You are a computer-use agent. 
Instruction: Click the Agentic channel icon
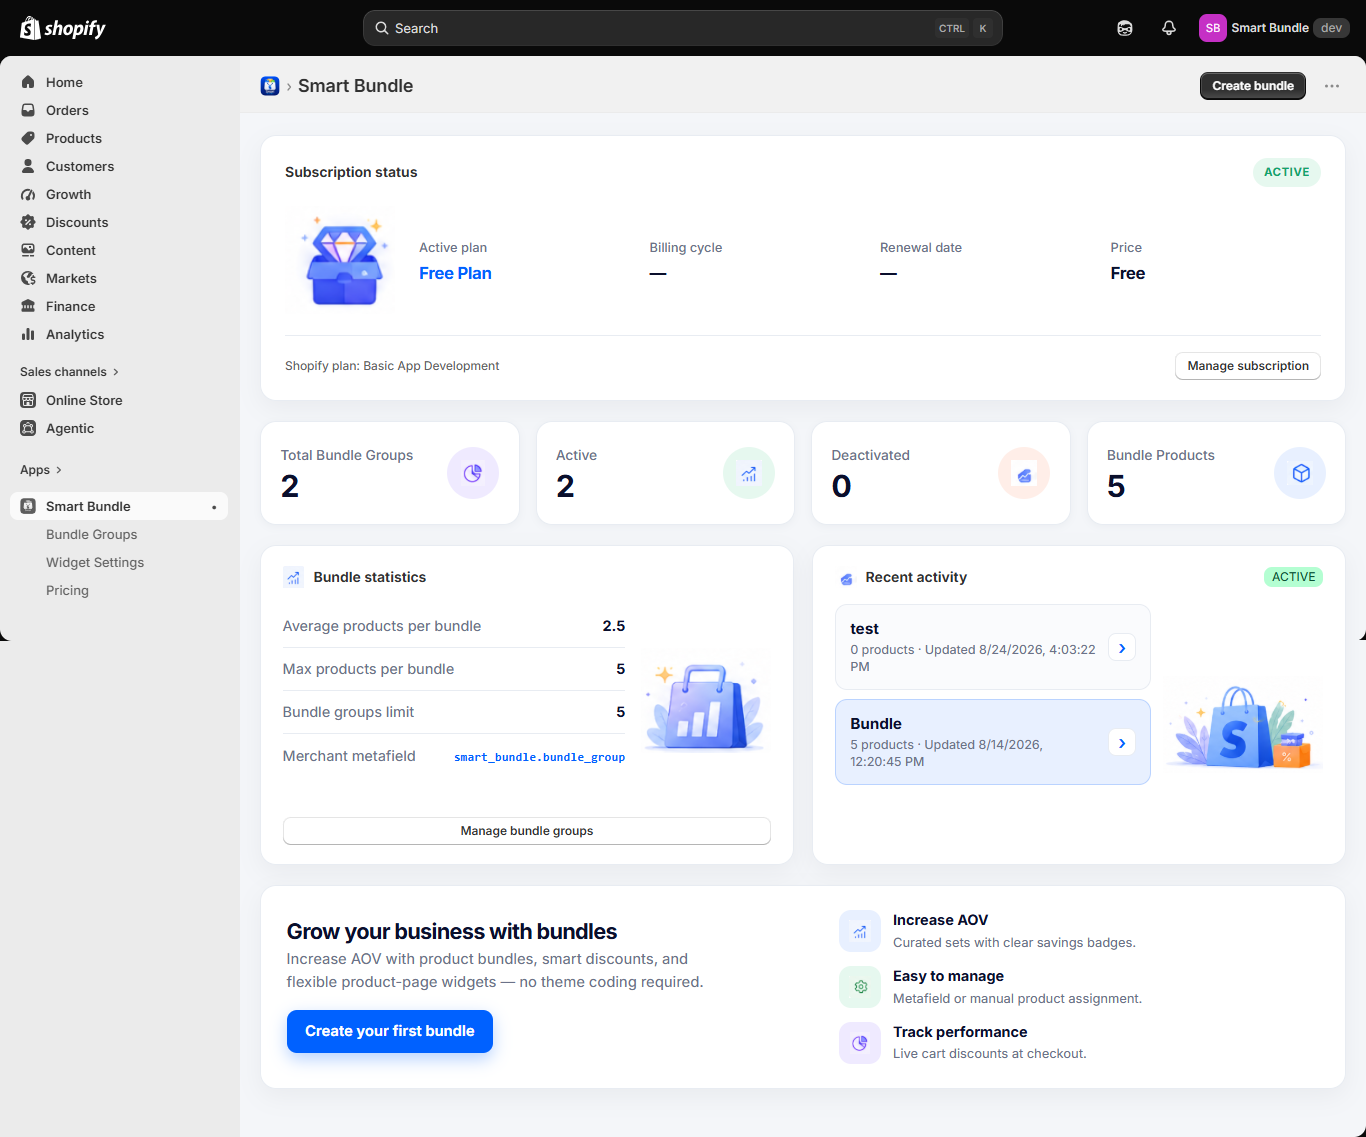[x=28, y=428]
